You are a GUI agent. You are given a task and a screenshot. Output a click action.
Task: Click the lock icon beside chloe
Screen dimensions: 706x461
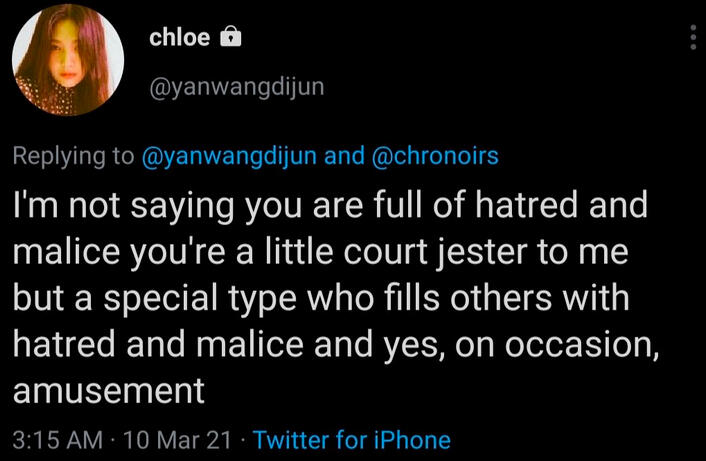tap(230, 38)
